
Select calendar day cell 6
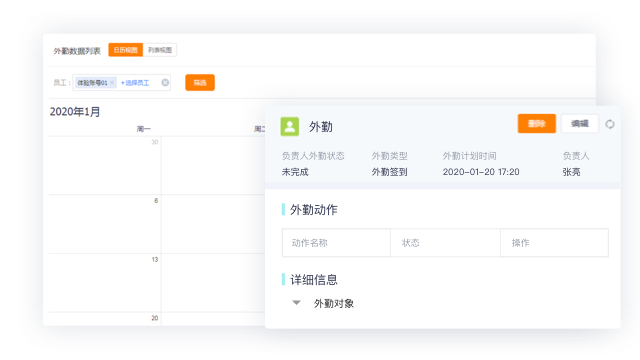[x=105, y=224]
